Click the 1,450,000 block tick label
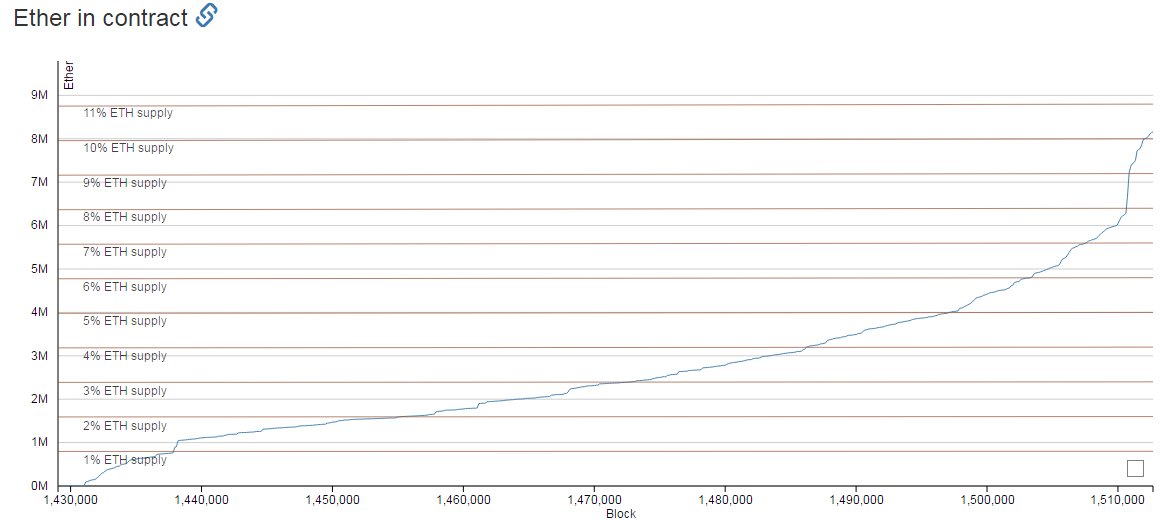Viewport: 1176px width, 522px height. tap(332, 500)
